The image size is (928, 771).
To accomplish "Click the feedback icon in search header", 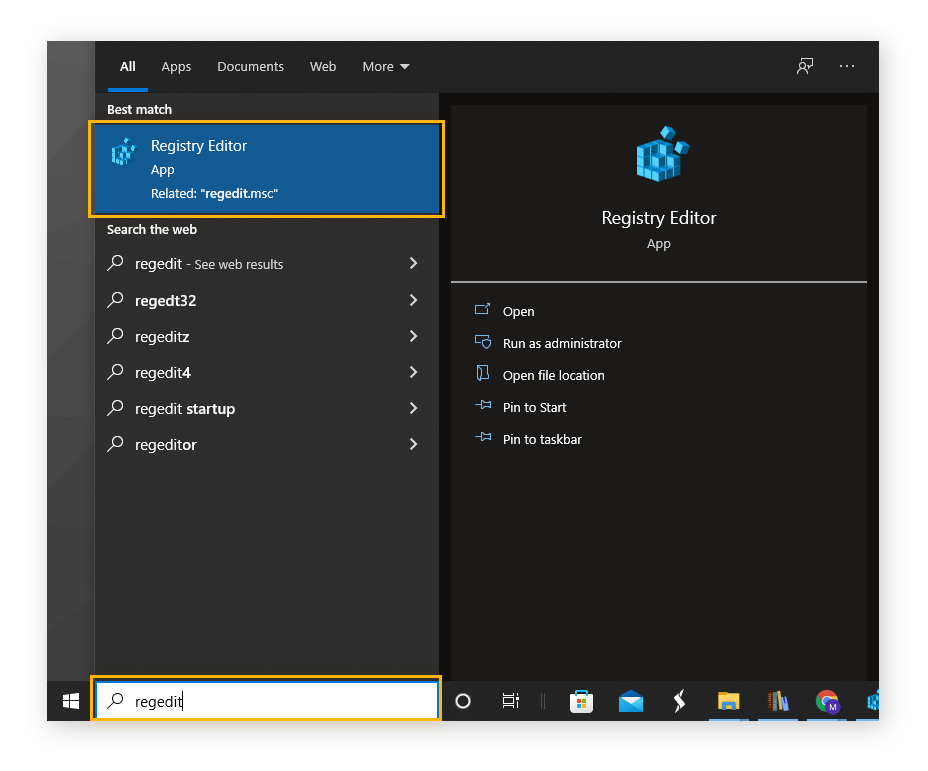I will (804, 66).
